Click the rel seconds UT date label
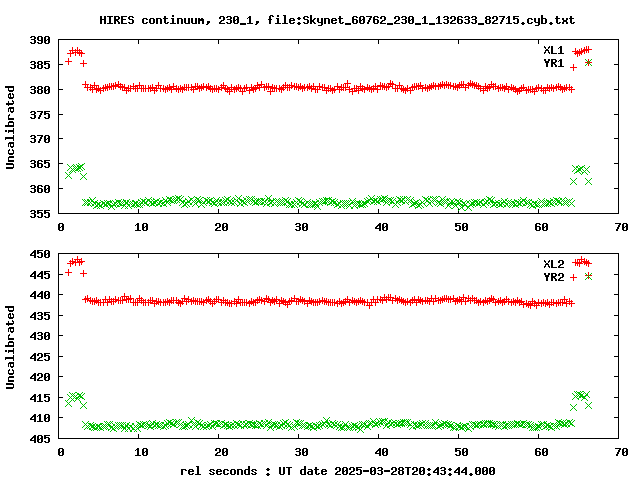640x480 pixels. point(338,471)
